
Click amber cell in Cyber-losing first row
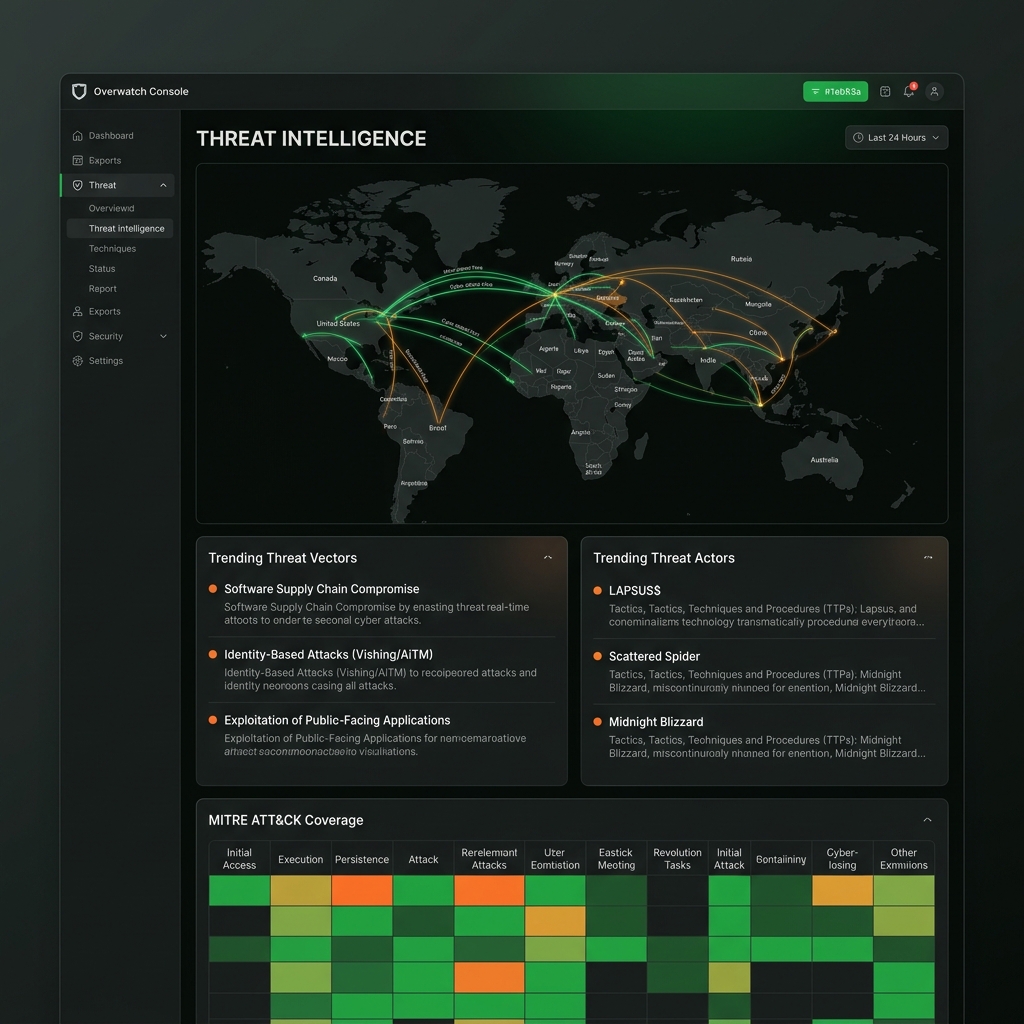(x=842, y=891)
